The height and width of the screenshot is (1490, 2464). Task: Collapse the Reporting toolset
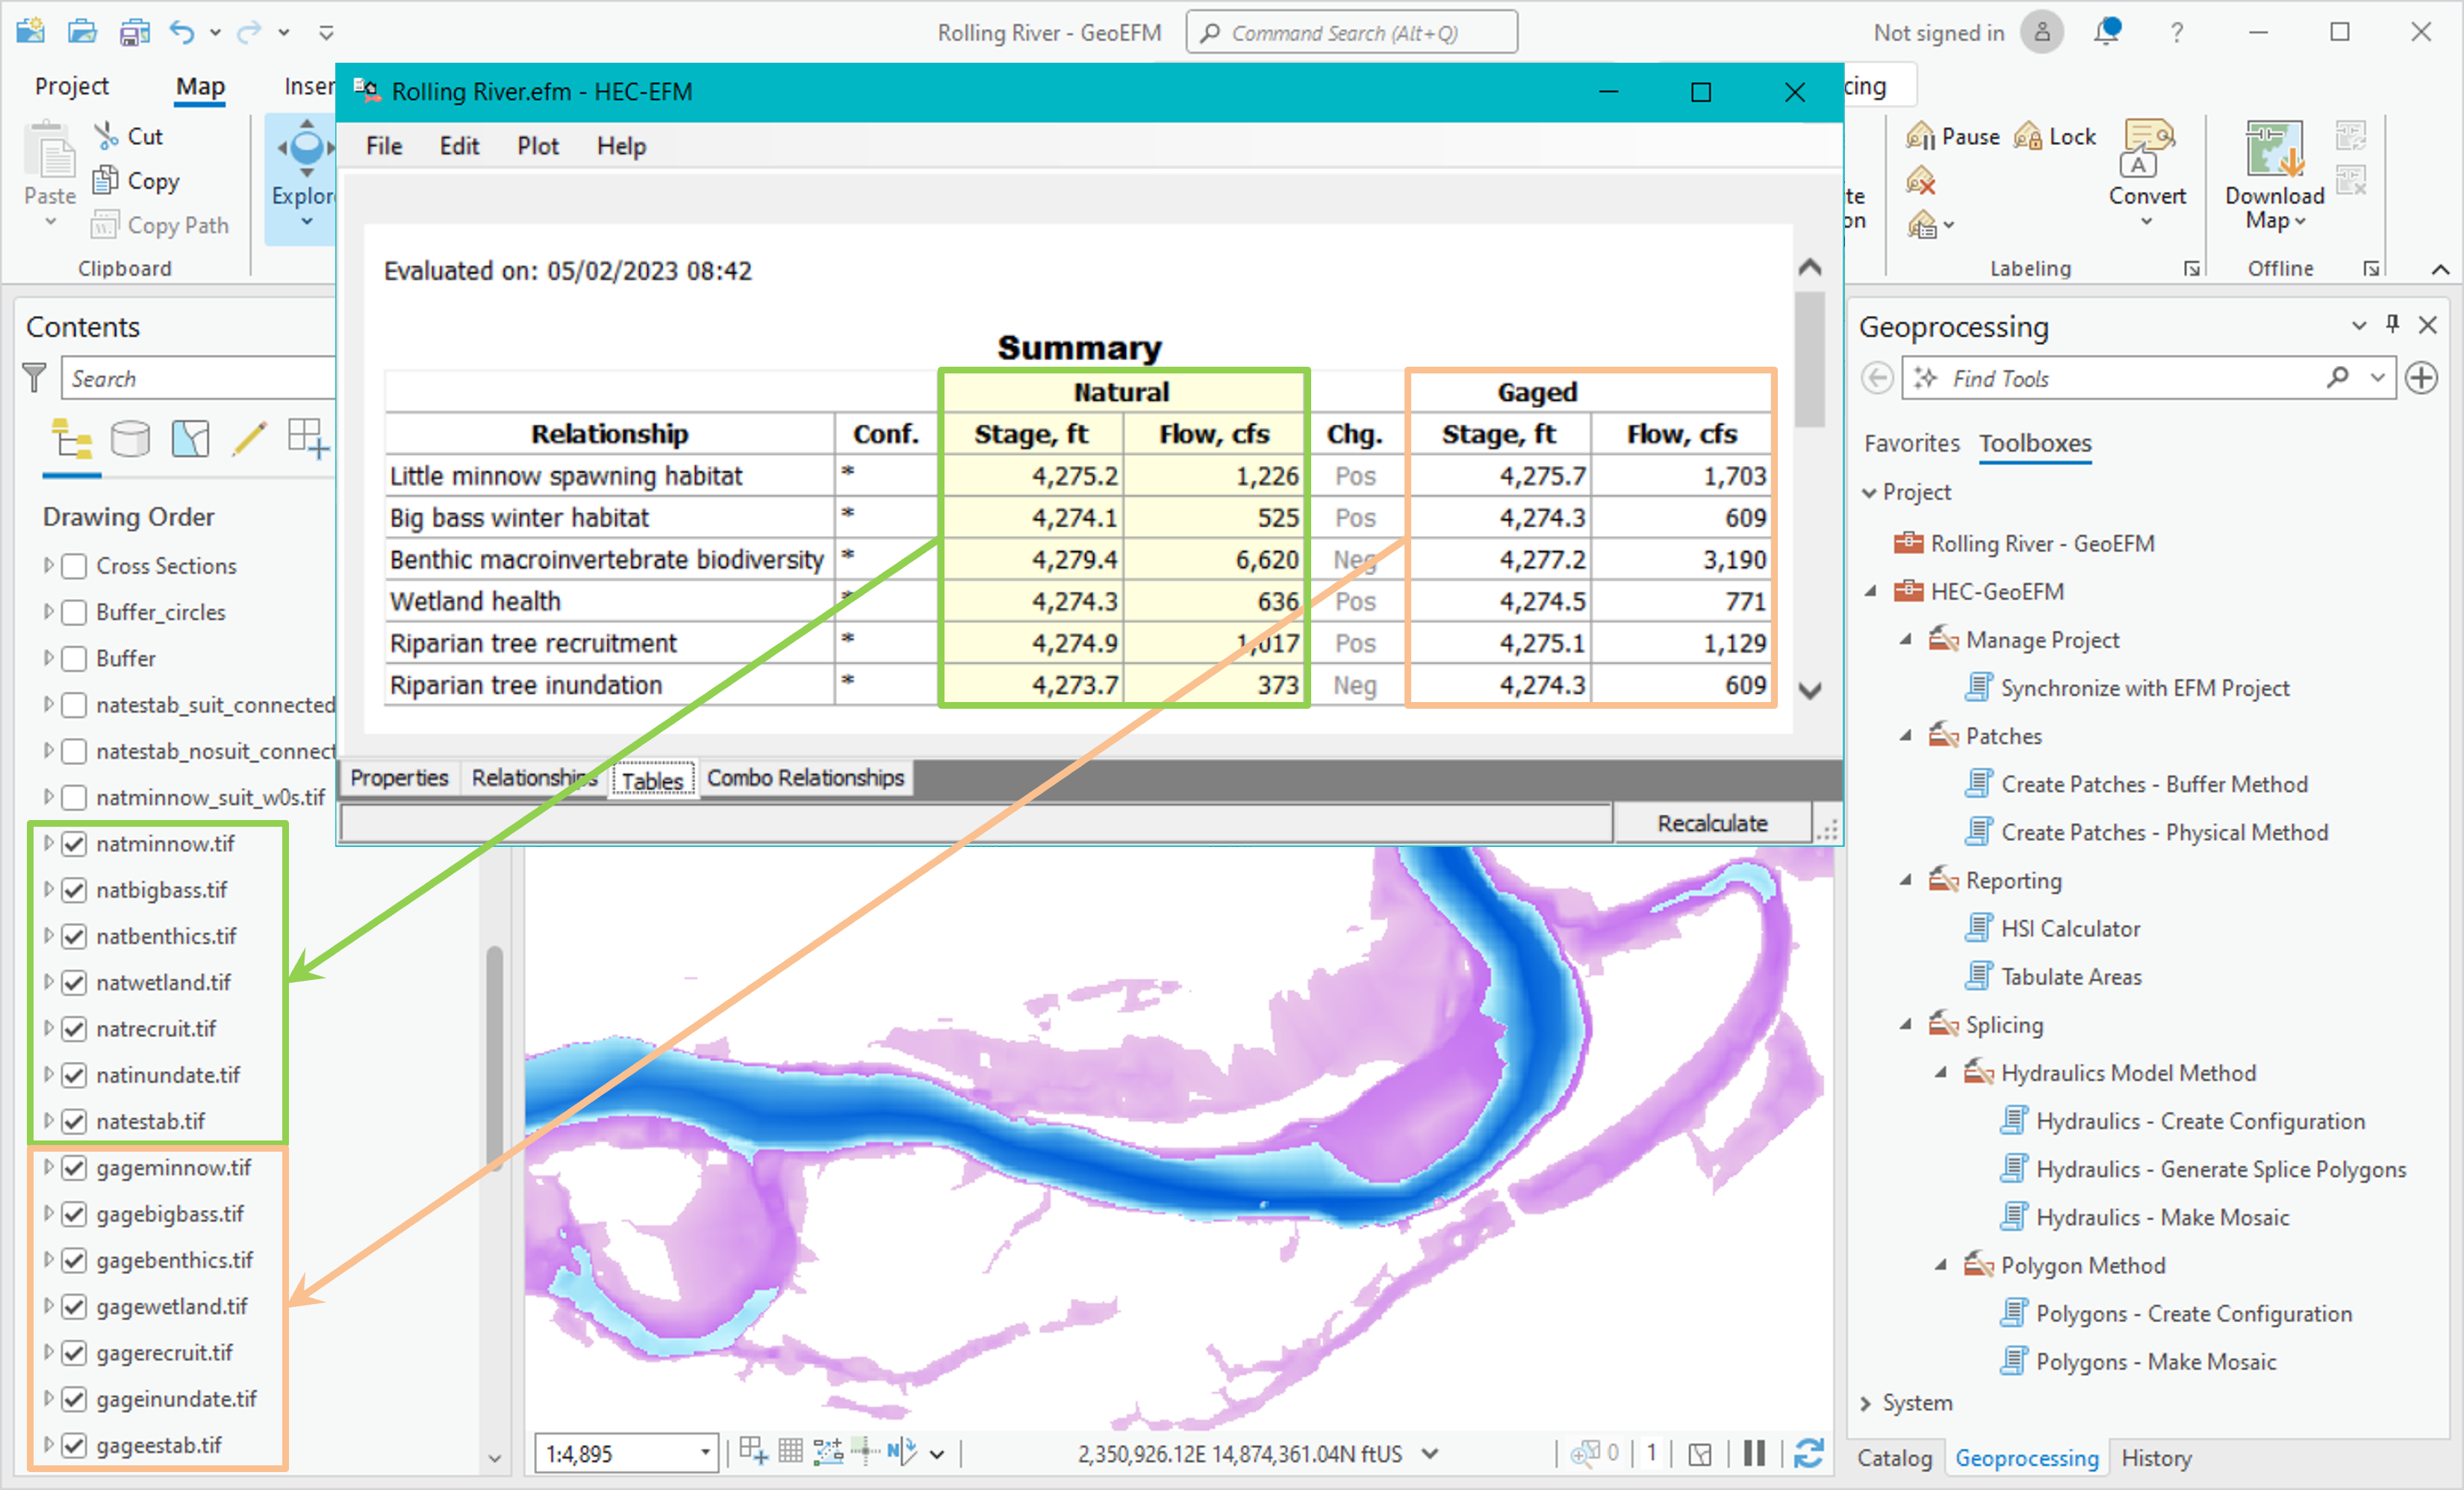point(1906,880)
